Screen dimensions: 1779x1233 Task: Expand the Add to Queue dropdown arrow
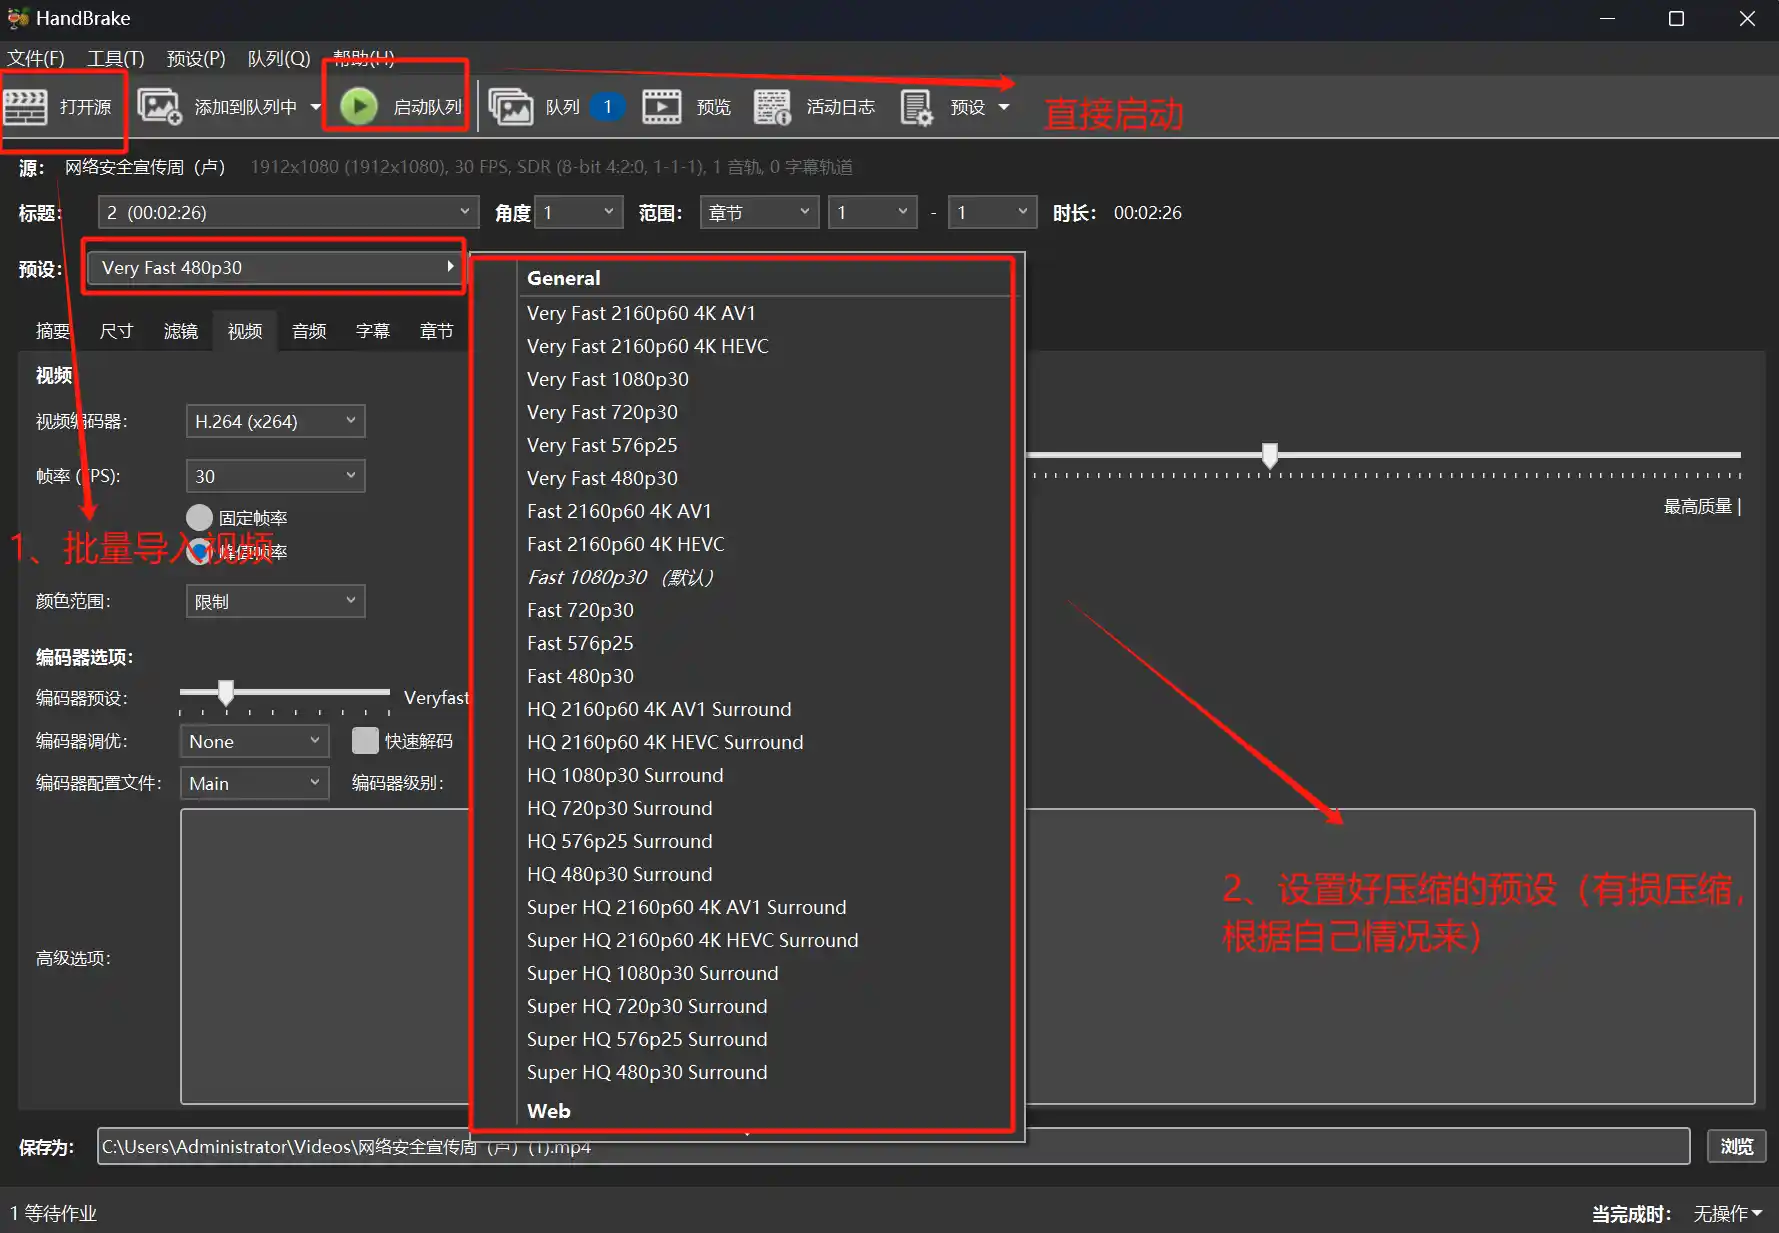315,107
